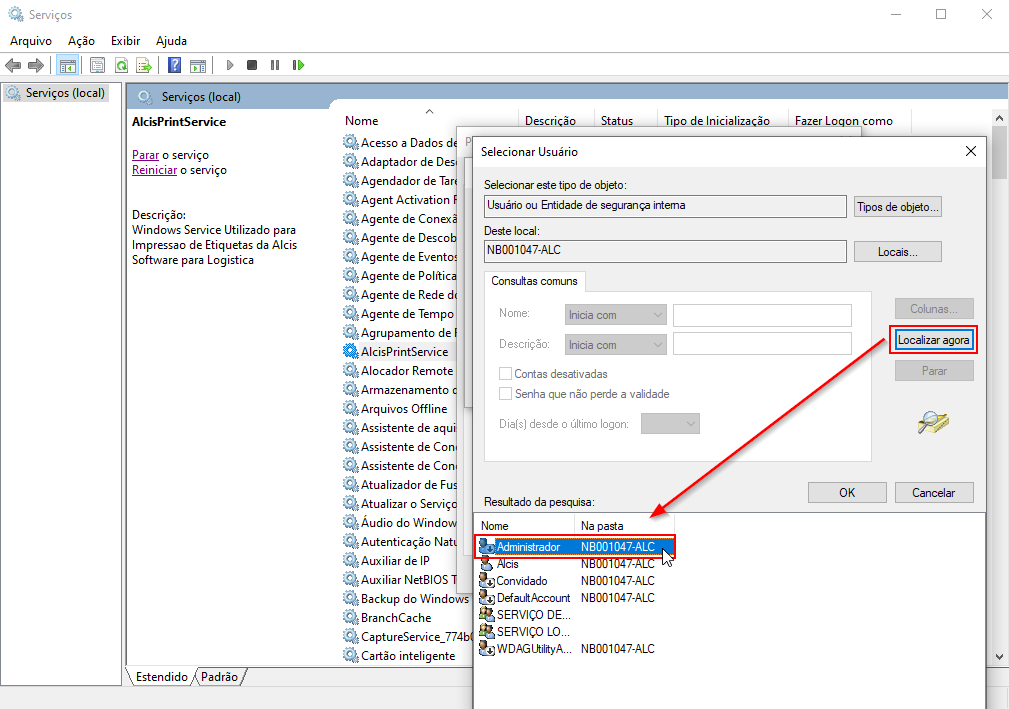Image resolution: width=1009 pixels, height=709 pixels.
Task: Open the Ação menu
Action: [x=81, y=41]
